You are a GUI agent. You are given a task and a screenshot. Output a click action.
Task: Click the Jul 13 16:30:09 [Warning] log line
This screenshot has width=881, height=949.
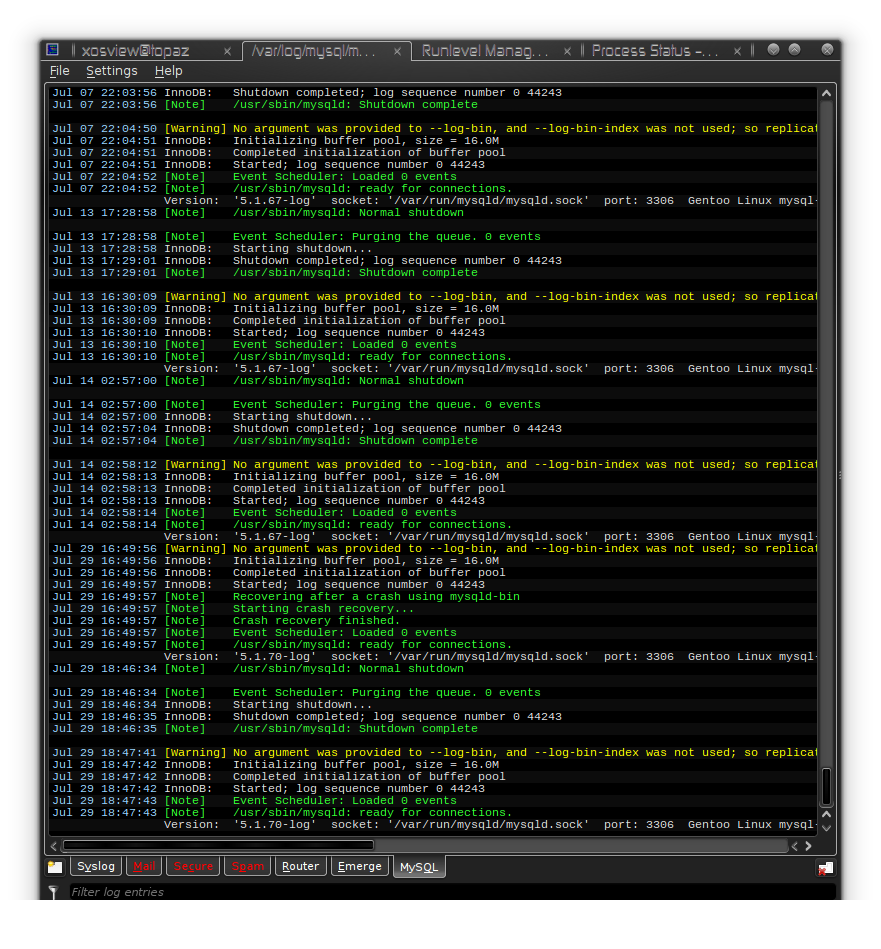click(x=433, y=297)
